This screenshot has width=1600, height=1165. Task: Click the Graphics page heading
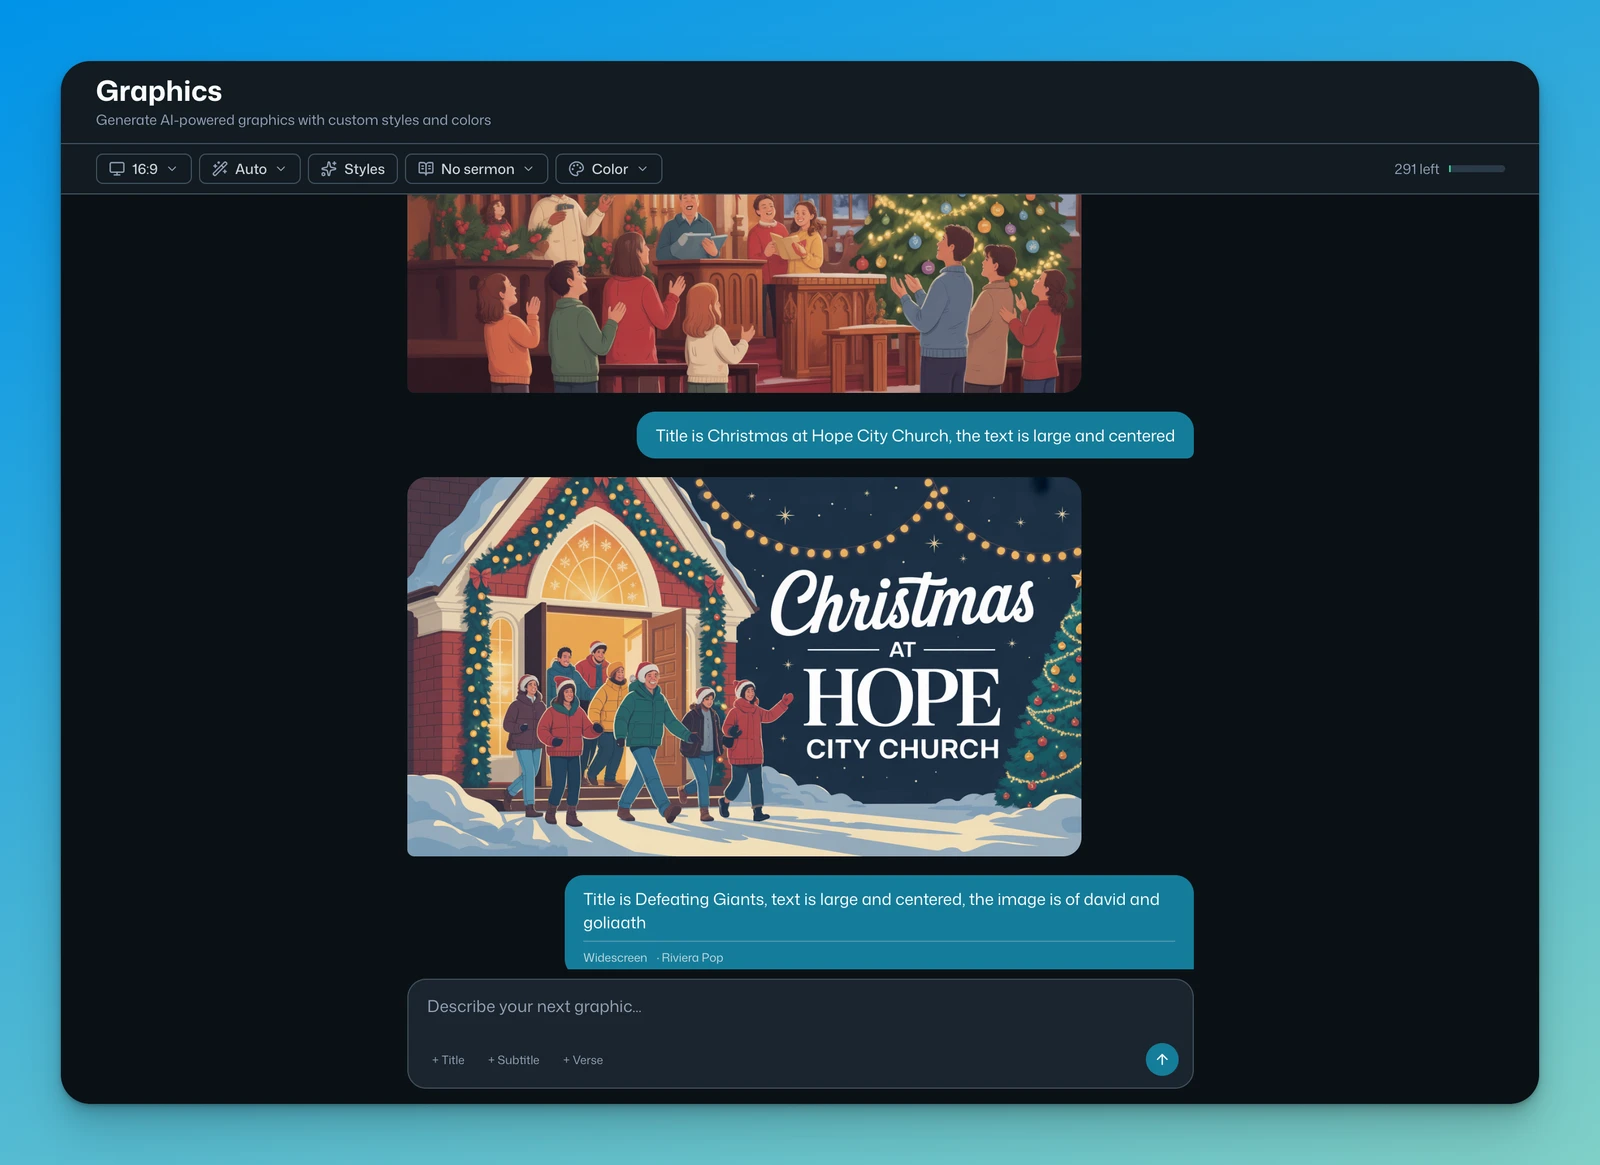point(159,91)
